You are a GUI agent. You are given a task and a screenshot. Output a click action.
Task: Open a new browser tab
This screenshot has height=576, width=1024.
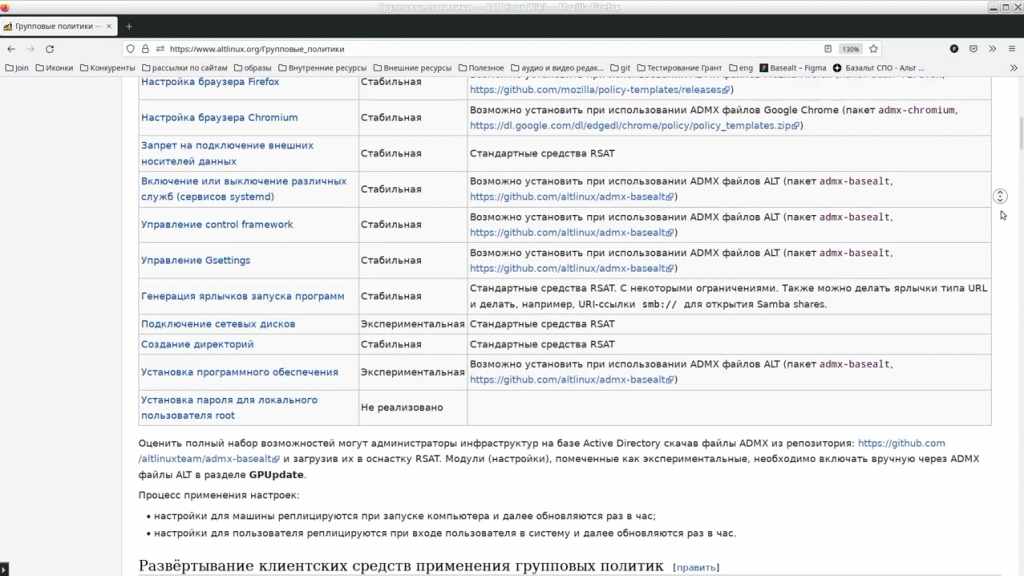tap(129, 26)
